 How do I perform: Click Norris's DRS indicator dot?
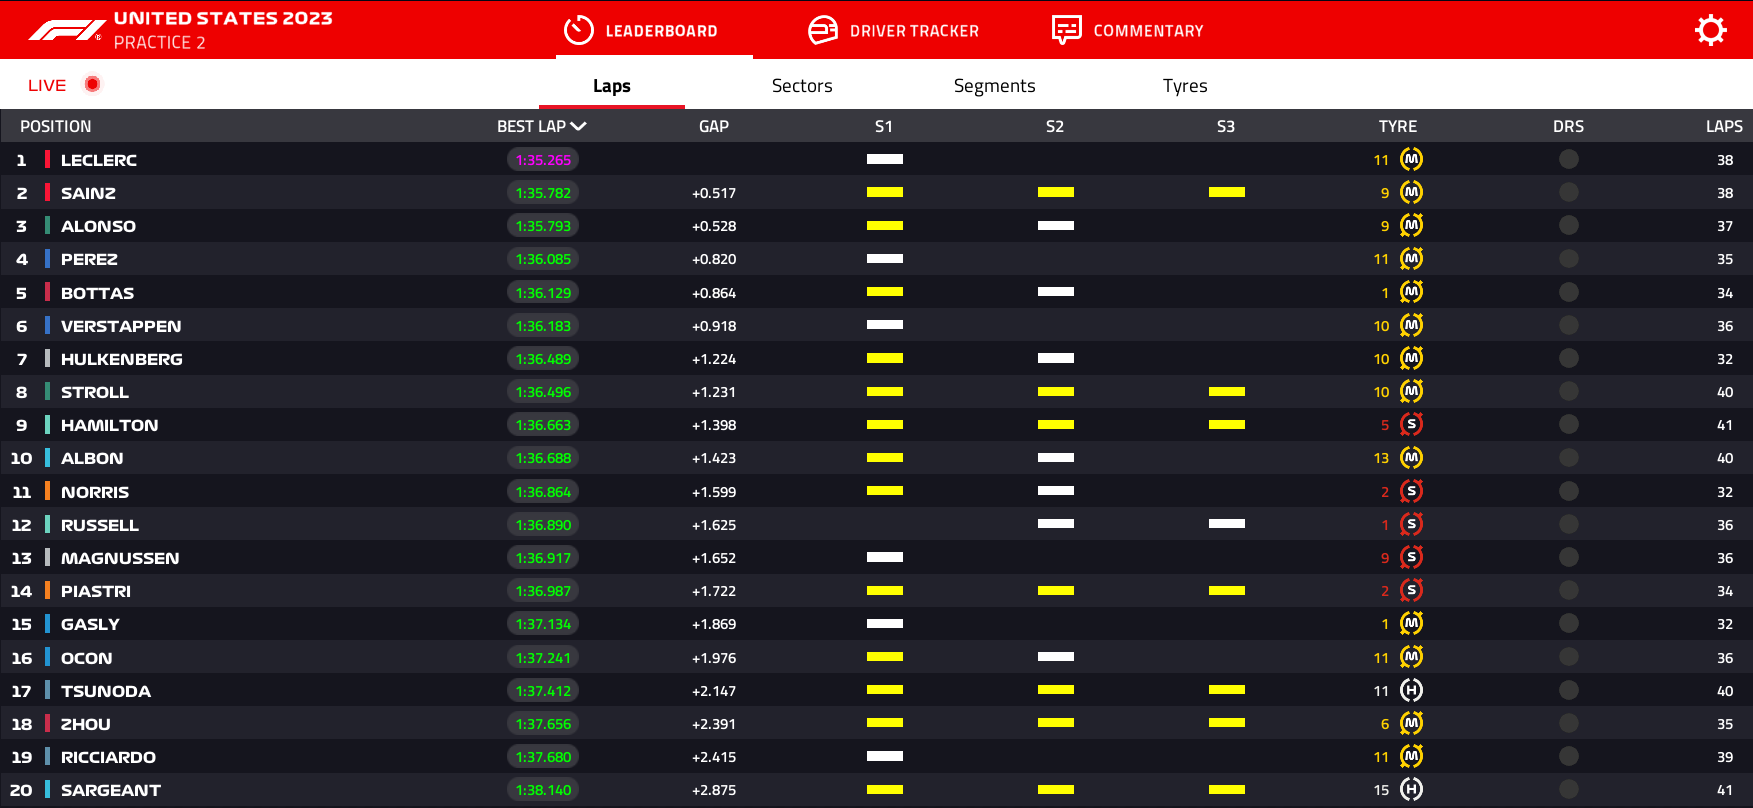click(1568, 491)
